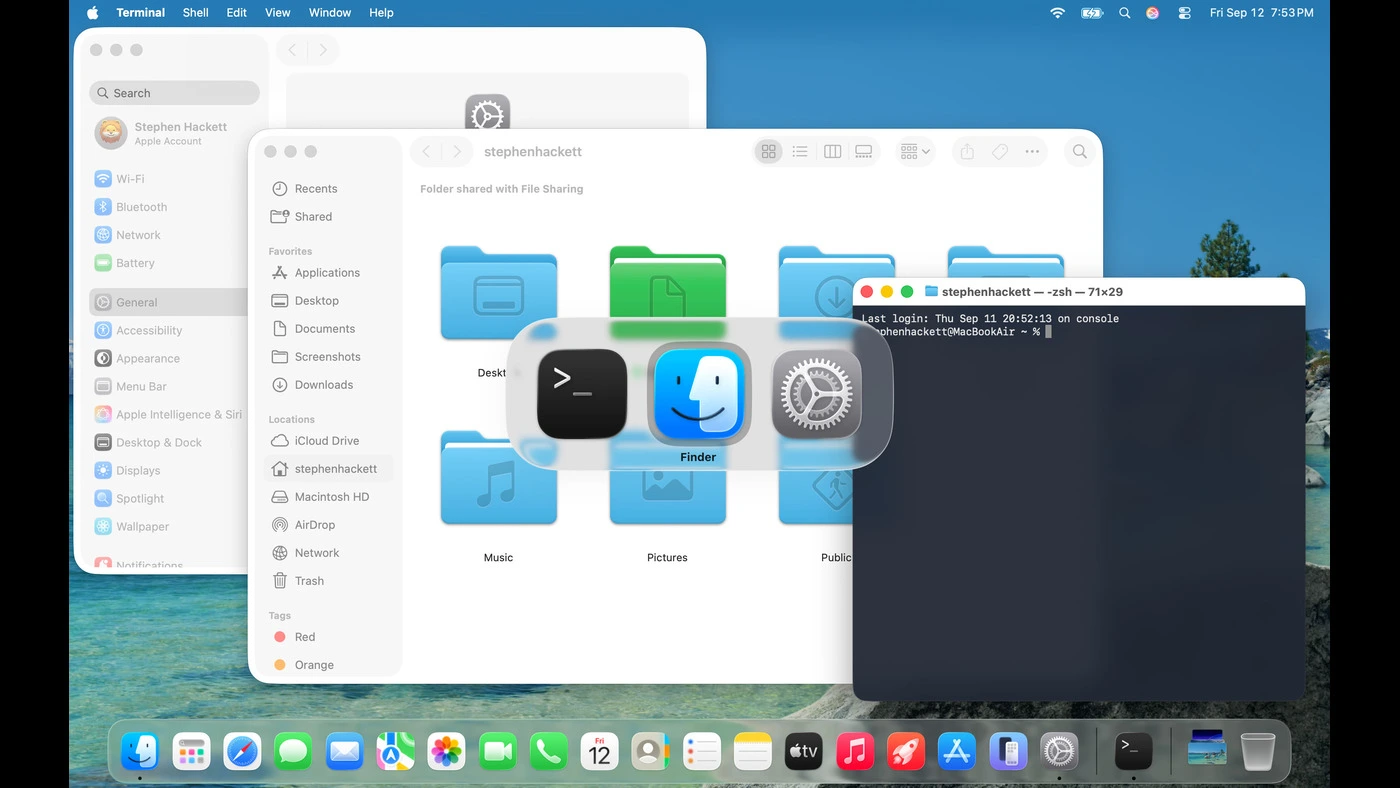Open App Store from the Dock
The image size is (1400, 788).
pos(957,751)
